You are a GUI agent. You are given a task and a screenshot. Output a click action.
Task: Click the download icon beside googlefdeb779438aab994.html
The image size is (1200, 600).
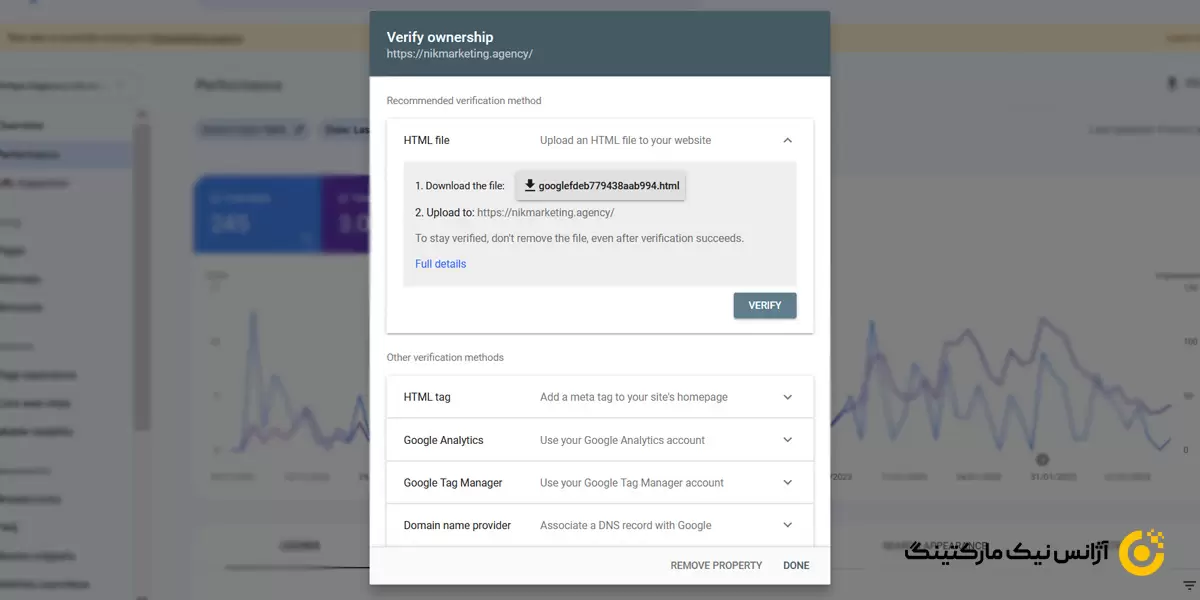coord(530,186)
